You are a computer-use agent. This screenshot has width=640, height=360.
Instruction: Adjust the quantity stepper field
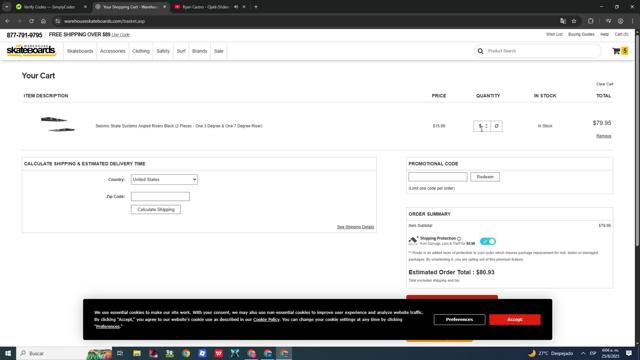pyautogui.click(x=482, y=126)
